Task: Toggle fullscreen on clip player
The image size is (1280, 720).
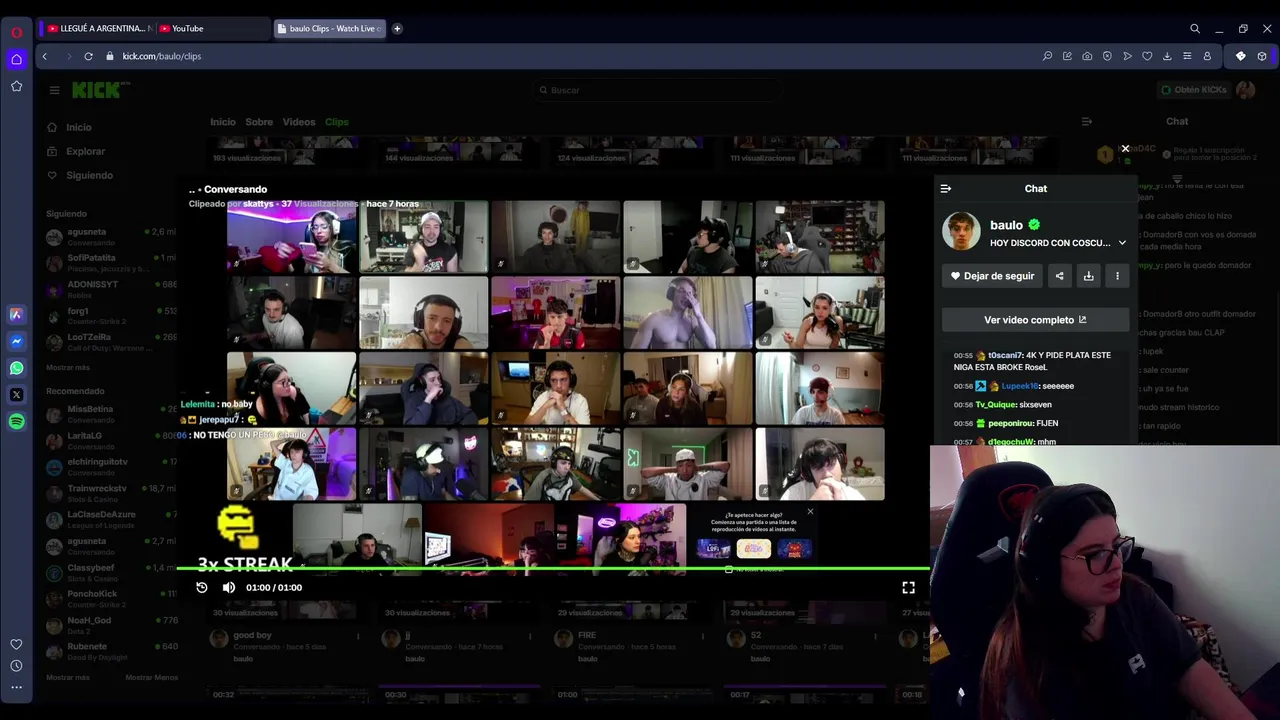Action: pyautogui.click(x=908, y=588)
